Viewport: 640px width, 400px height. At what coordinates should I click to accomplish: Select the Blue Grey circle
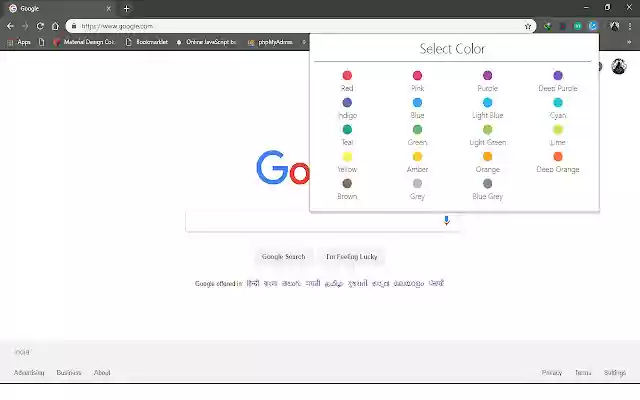487,183
